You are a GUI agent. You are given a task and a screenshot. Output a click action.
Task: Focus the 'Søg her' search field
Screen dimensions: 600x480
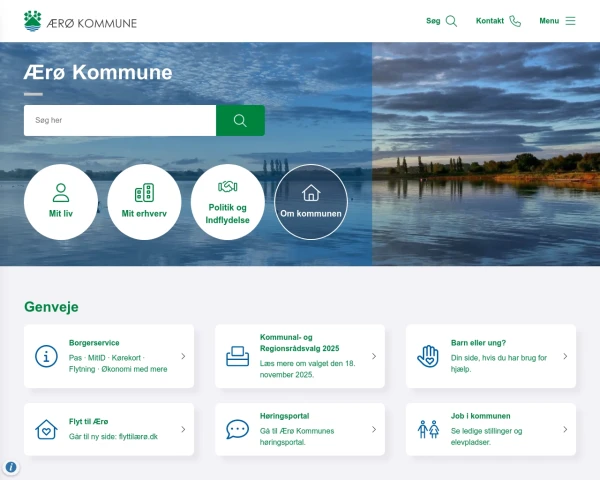point(120,121)
